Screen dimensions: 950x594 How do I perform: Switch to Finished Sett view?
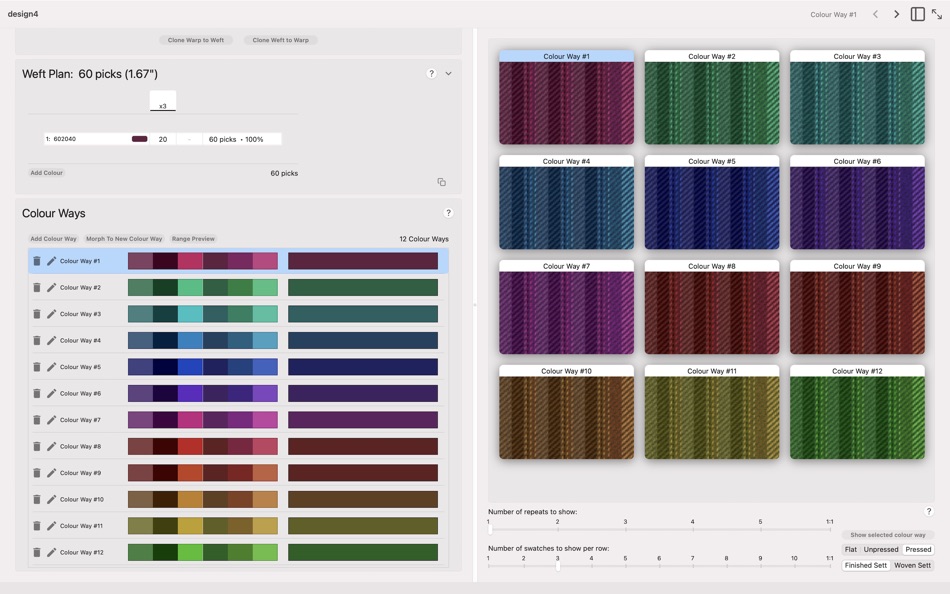coord(866,566)
